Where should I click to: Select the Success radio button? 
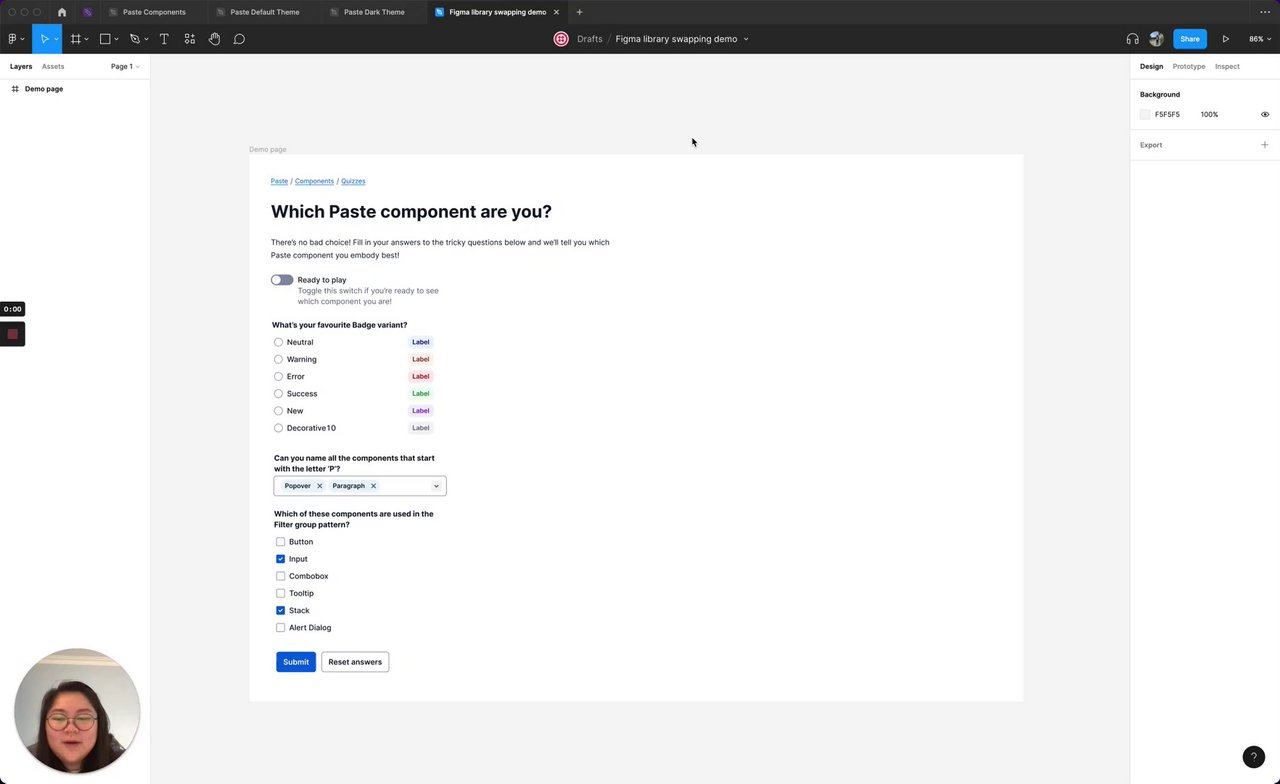pos(278,393)
